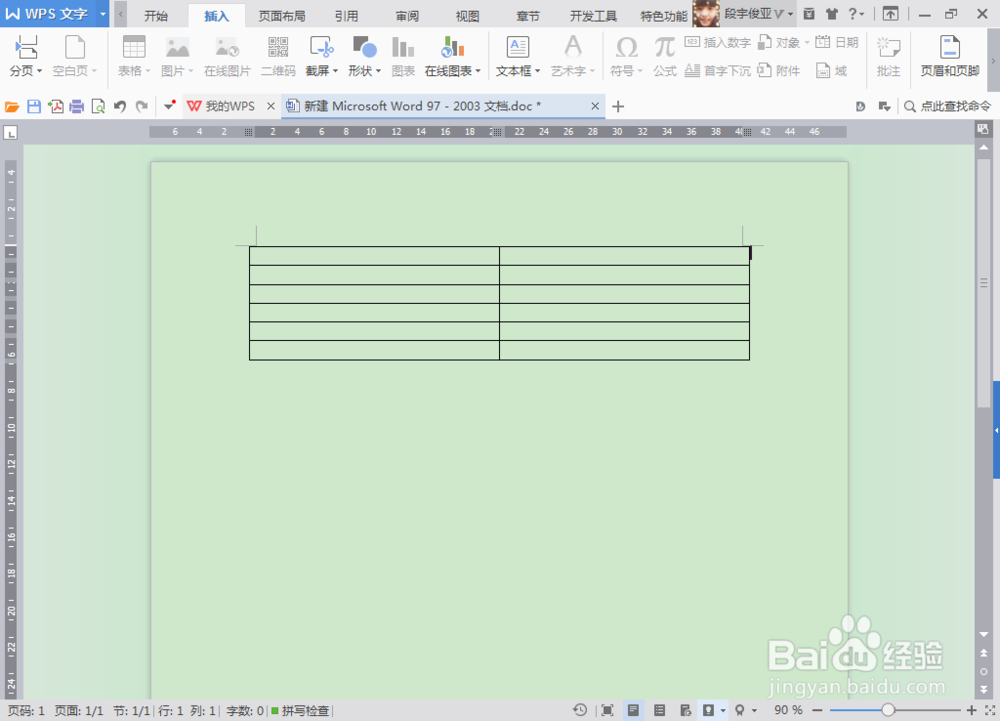Open online pictures (在线图片)
Image resolution: width=1000 pixels, height=721 pixels.
[227, 55]
